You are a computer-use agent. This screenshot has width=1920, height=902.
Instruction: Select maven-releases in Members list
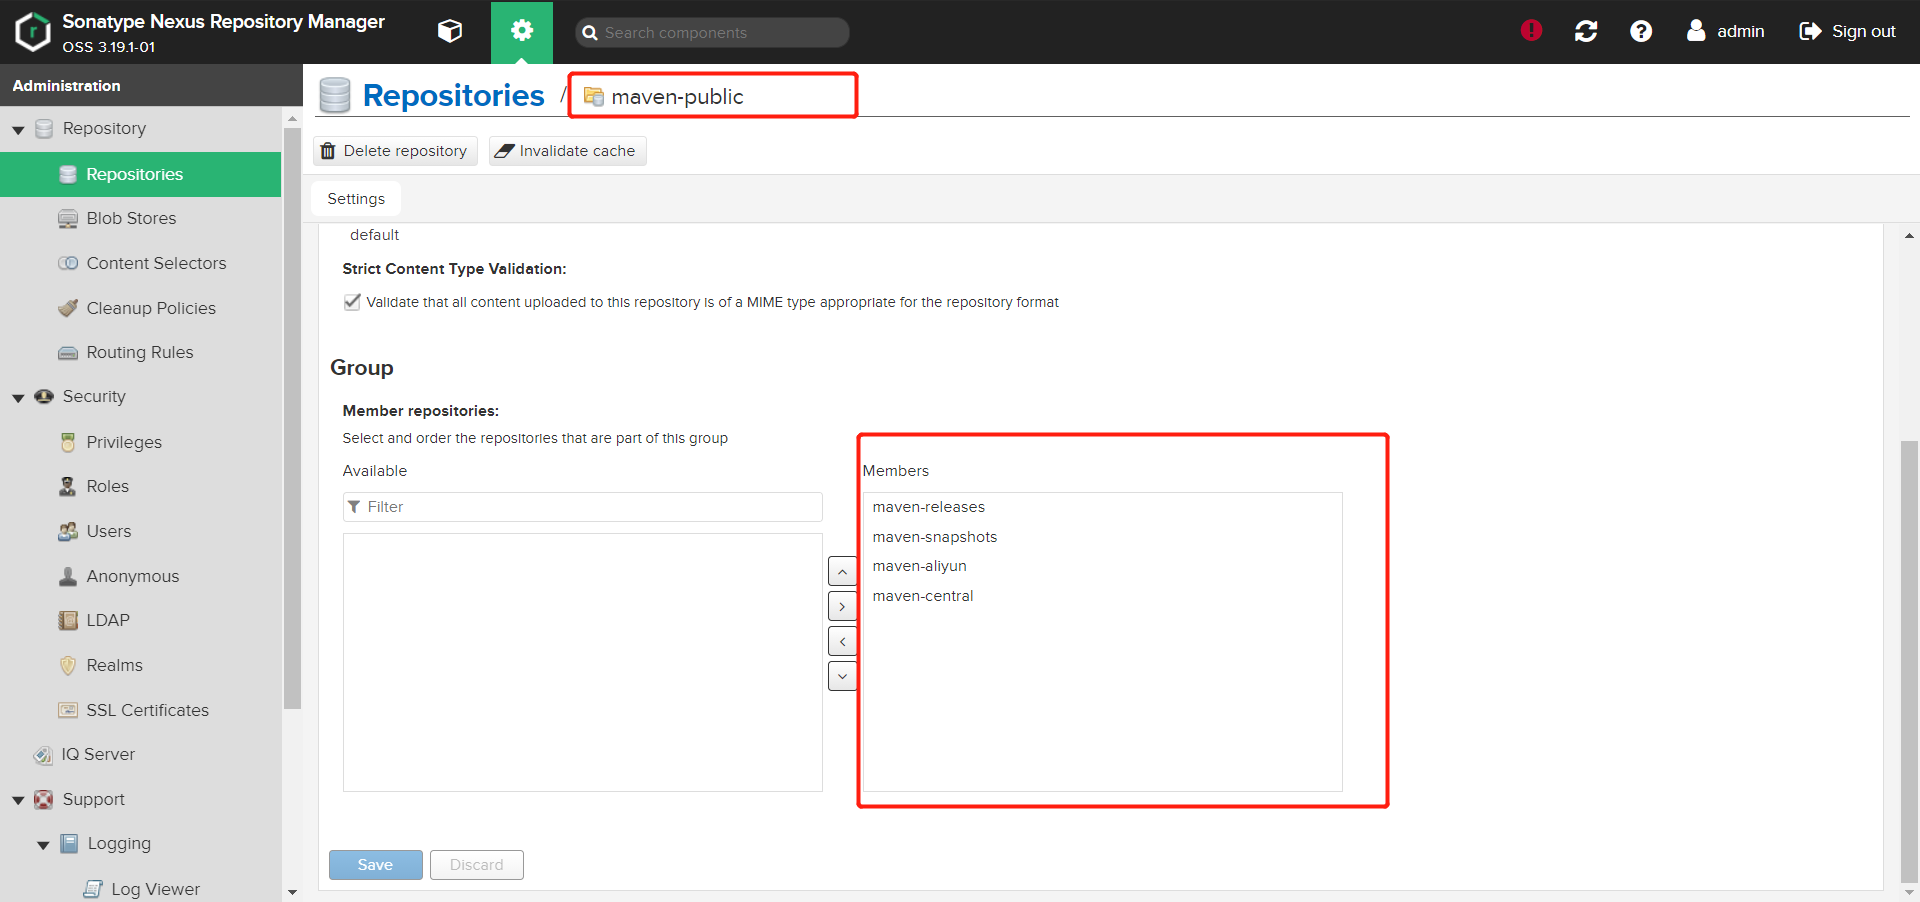[1102, 507]
